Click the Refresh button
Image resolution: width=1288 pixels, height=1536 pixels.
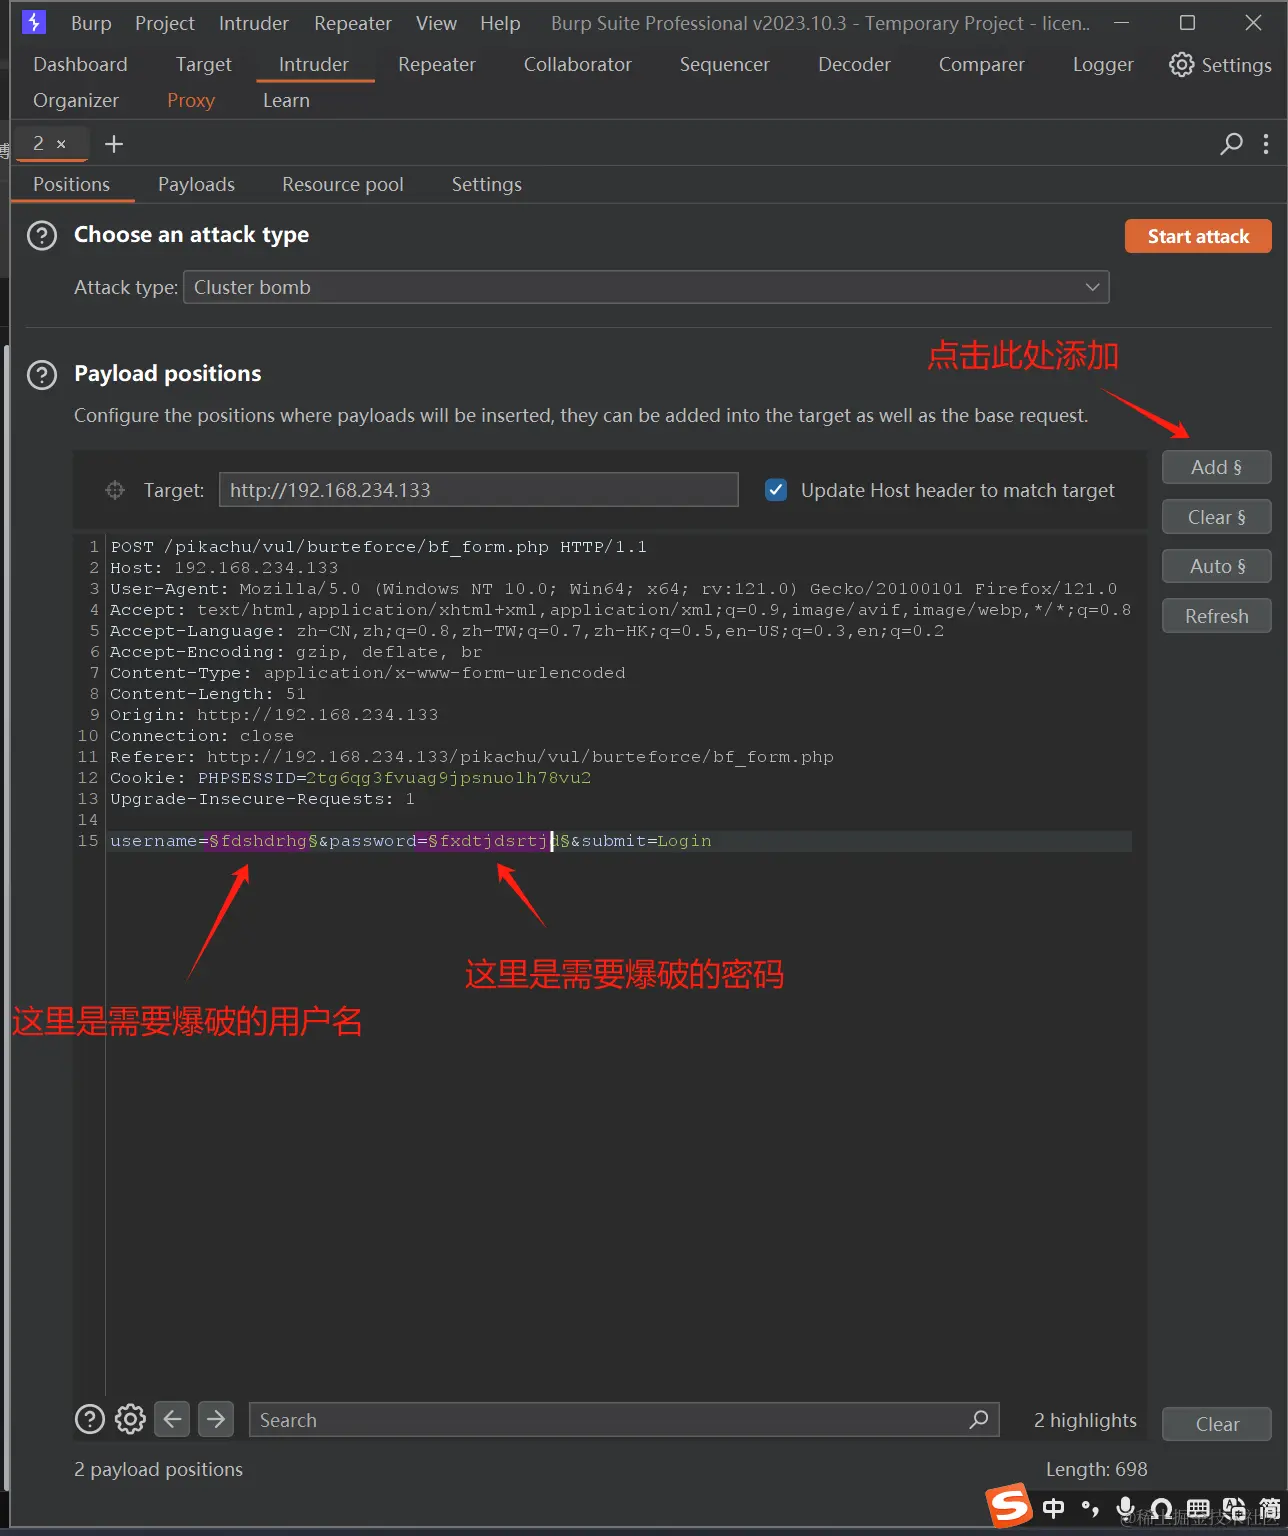pyautogui.click(x=1216, y=616)
